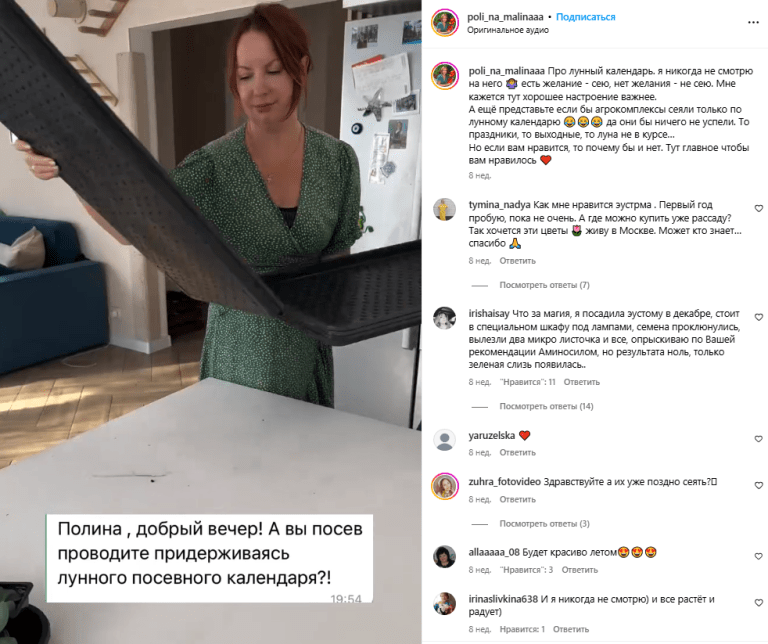The width and height of the screenshot is (768, 644).
Task: Expand the 7 replies under tymina_nadya's comment
Action: click(544, 285)
